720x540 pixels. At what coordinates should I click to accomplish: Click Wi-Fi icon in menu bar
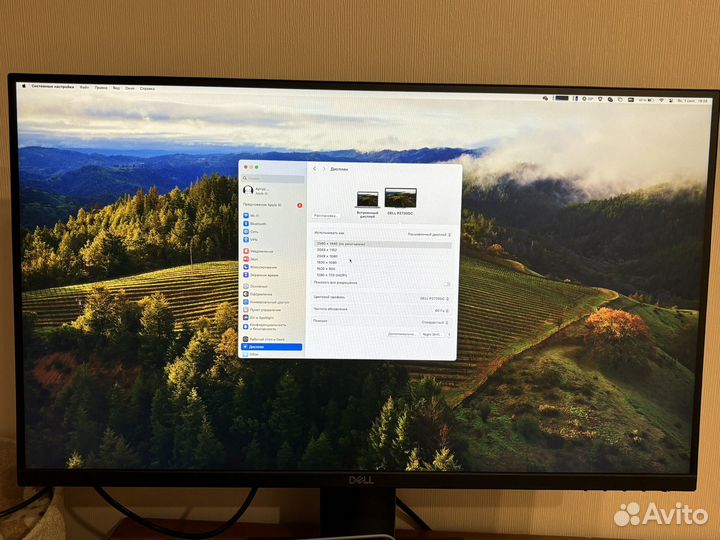[662, 100]
